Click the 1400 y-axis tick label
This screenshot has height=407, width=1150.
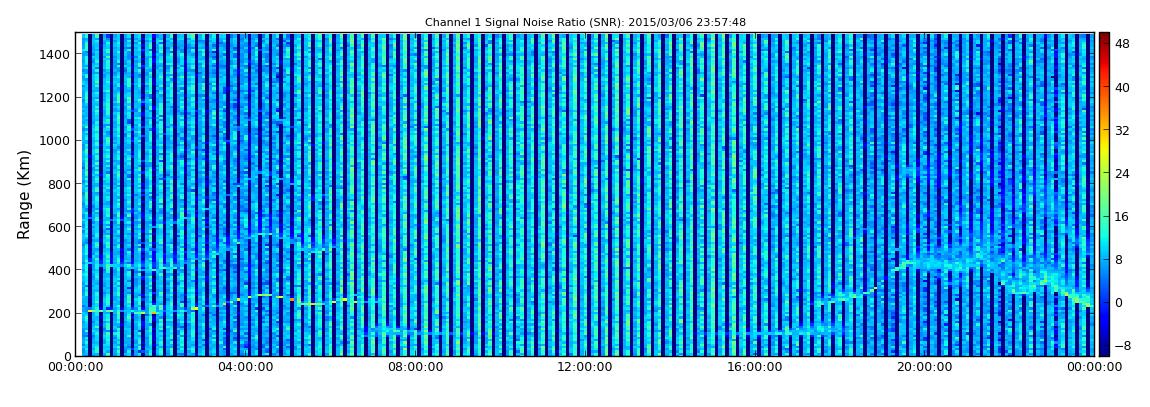point(56,54)
